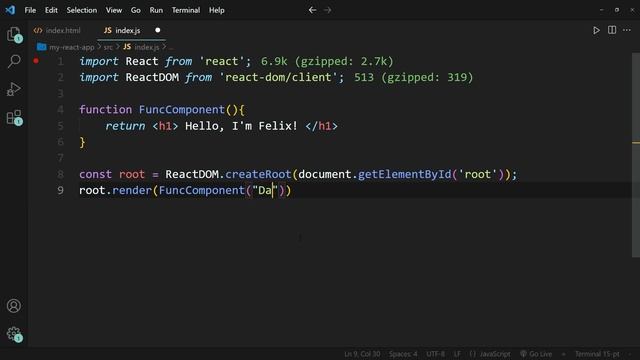Click the unsaved dot on index.js tab
Viewport: 640px width, 360px height.
point(158,30)
